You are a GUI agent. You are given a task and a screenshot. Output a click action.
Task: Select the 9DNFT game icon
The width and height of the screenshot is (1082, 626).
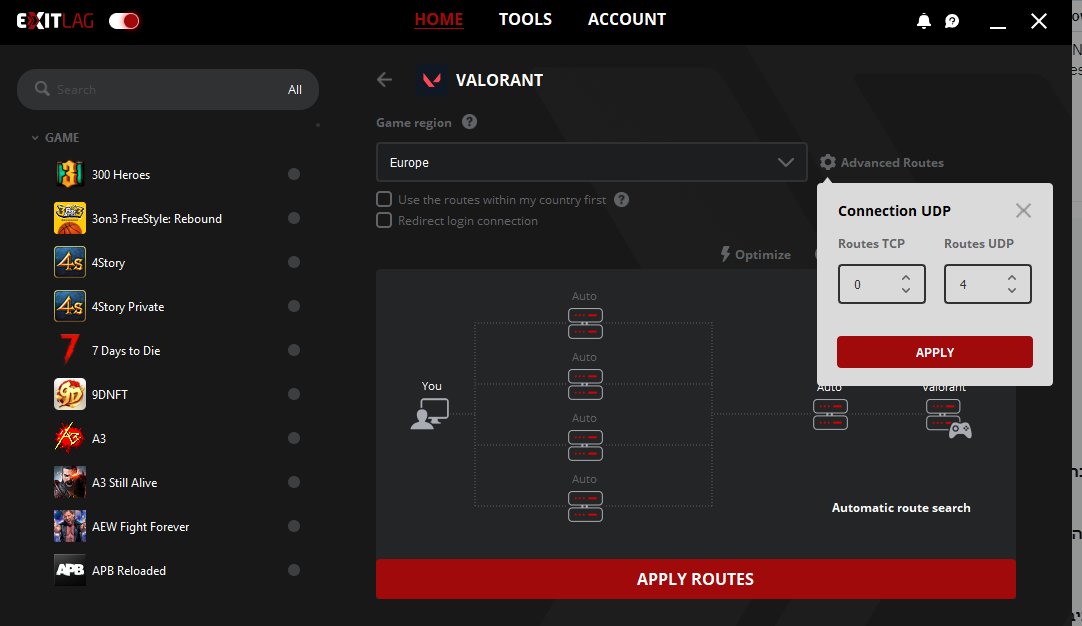(x=70, y=394)
